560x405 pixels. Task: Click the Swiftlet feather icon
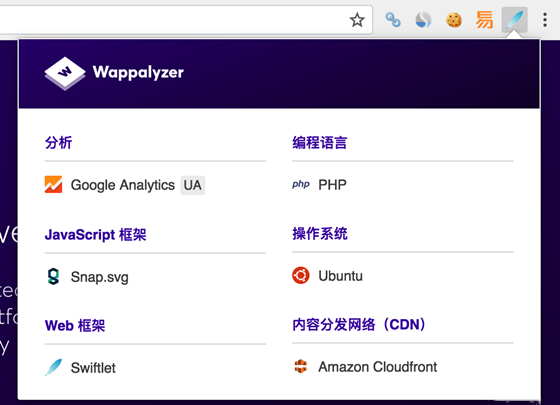click(53, 368)
